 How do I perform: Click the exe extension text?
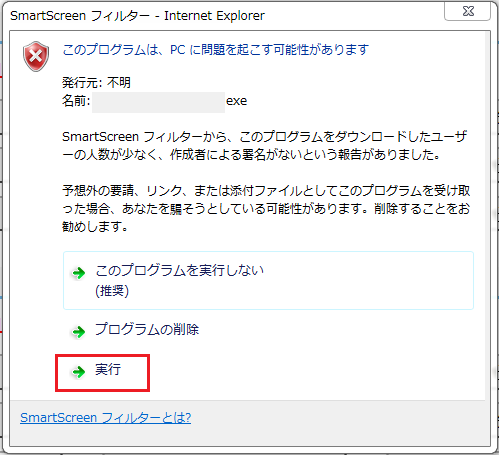coord(237,101)
